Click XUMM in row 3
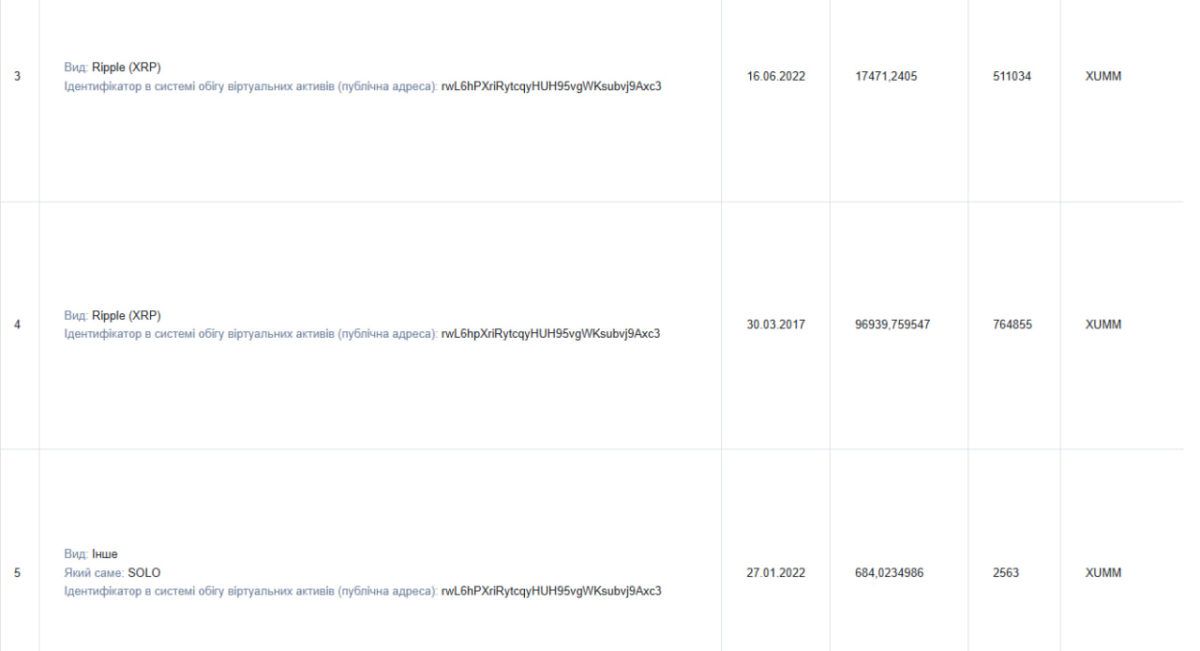This screenshot has width=1200, height=651. 1102,77
